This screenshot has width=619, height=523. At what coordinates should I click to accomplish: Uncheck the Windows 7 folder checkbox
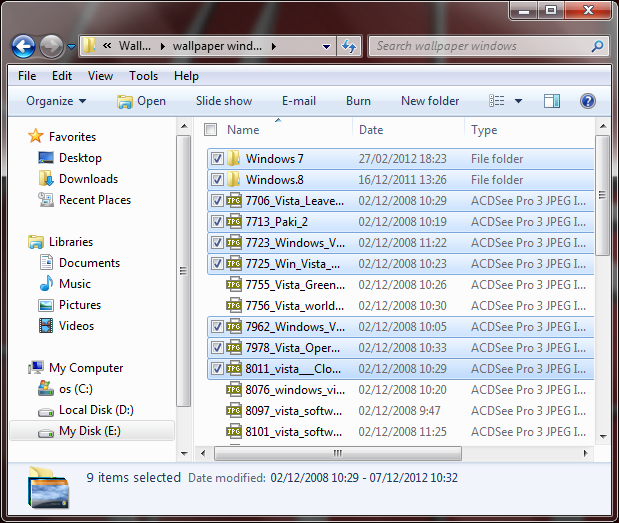[x=217, y=159]
